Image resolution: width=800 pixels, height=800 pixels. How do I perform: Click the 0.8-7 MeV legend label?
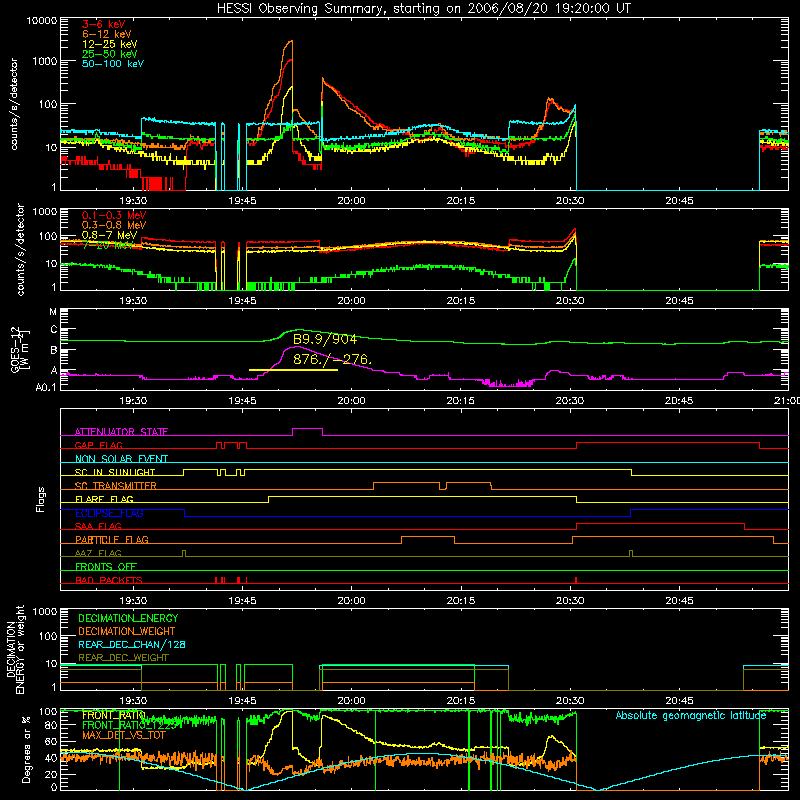tap(110, 235)
